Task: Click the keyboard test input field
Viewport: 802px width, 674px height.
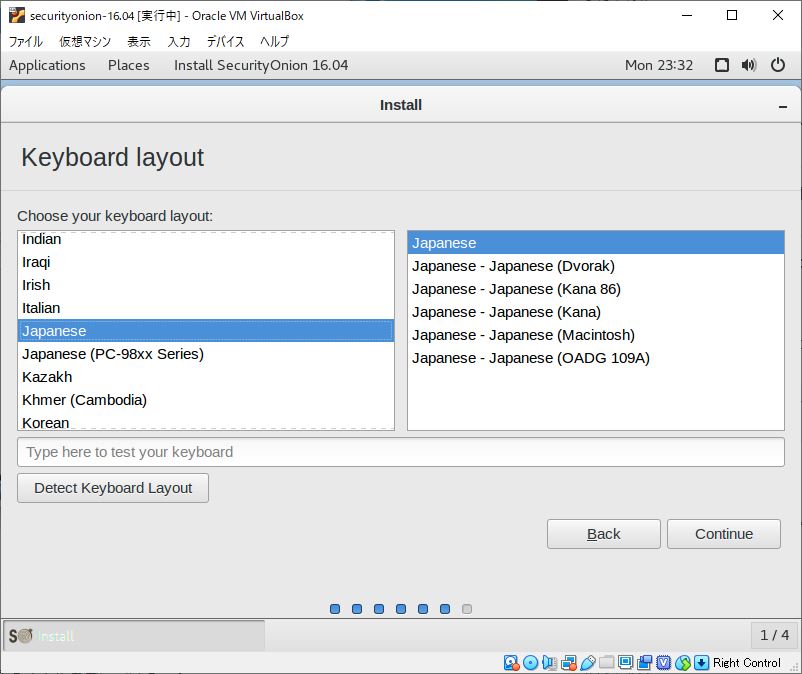Action: click(400, 452)
